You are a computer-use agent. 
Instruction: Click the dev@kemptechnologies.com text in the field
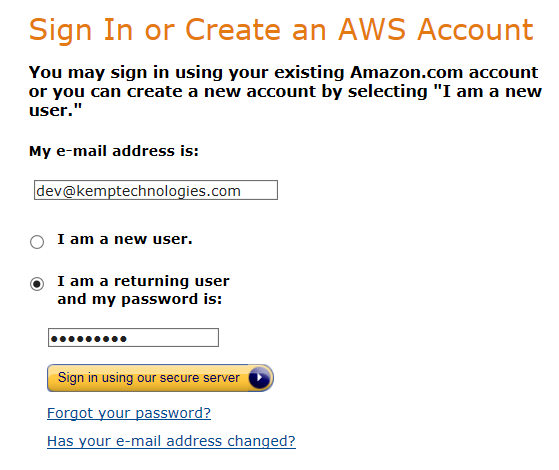pyautogui.click(x=139, y=191)
